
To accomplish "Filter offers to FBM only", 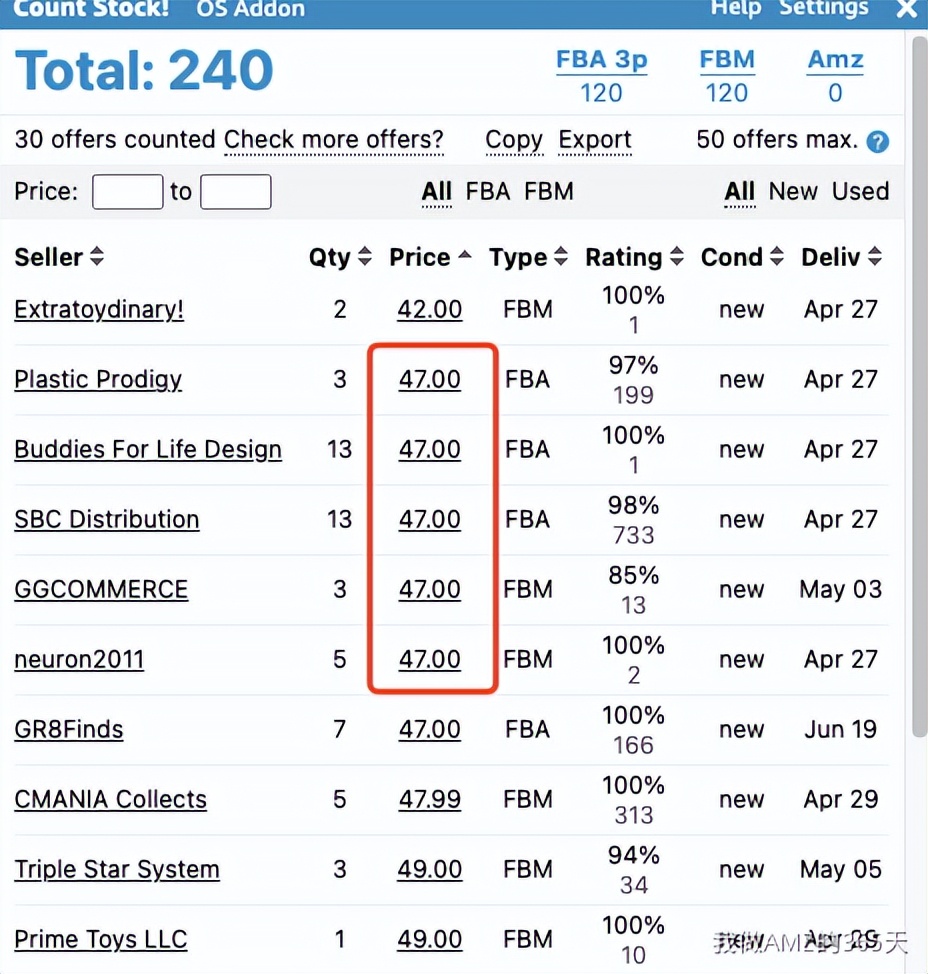I will click(549, 191).
